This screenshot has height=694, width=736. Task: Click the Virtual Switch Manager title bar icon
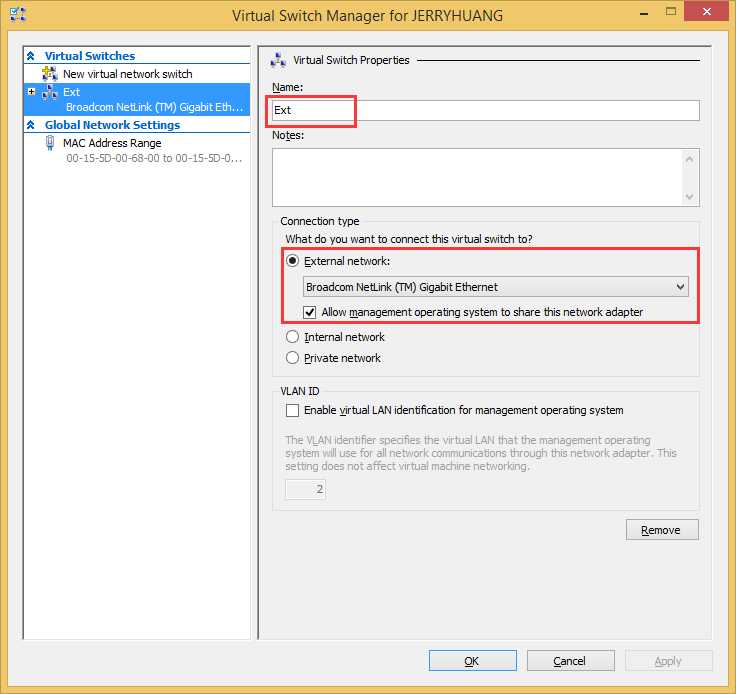tap(17, 15)
